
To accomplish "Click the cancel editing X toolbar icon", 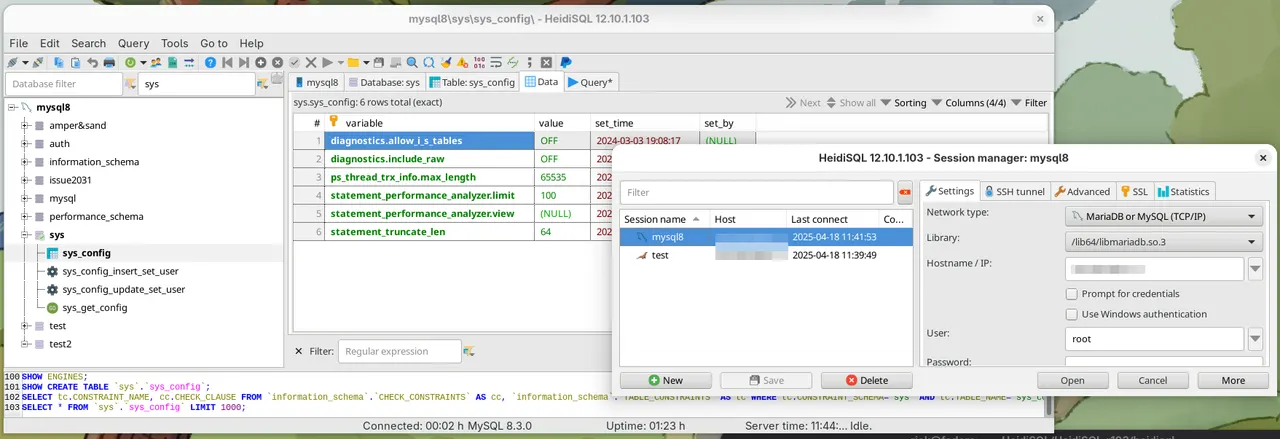I will point(311,62).
